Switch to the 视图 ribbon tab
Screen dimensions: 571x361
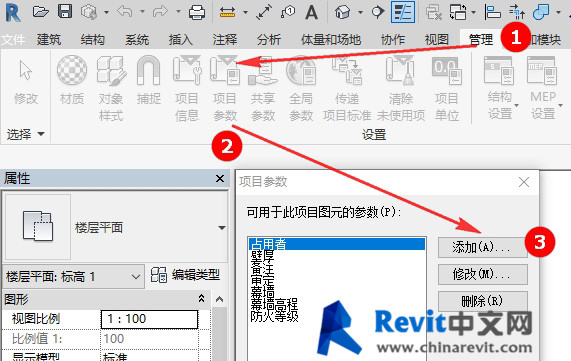pos(437,39)
